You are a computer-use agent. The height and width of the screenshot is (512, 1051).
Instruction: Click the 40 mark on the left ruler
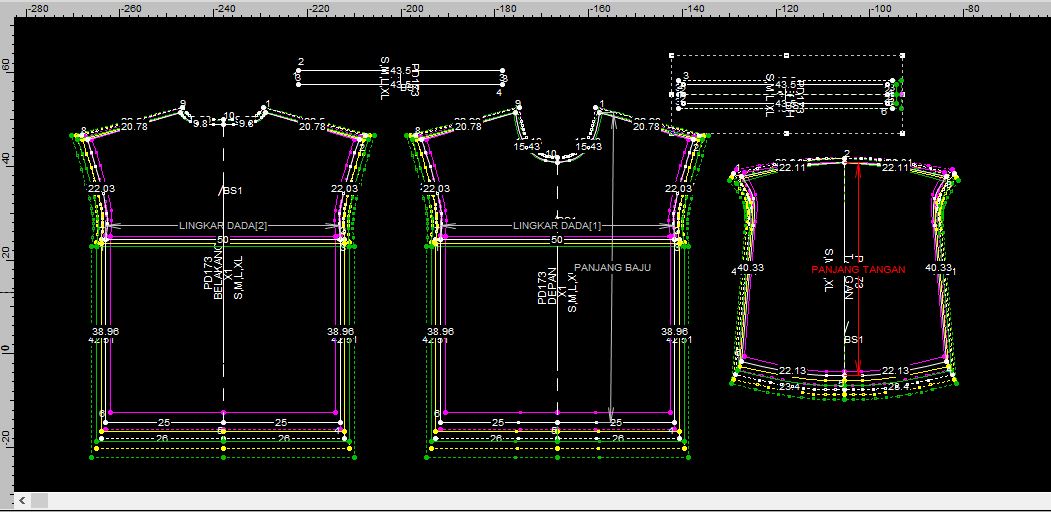coord(6,158)
